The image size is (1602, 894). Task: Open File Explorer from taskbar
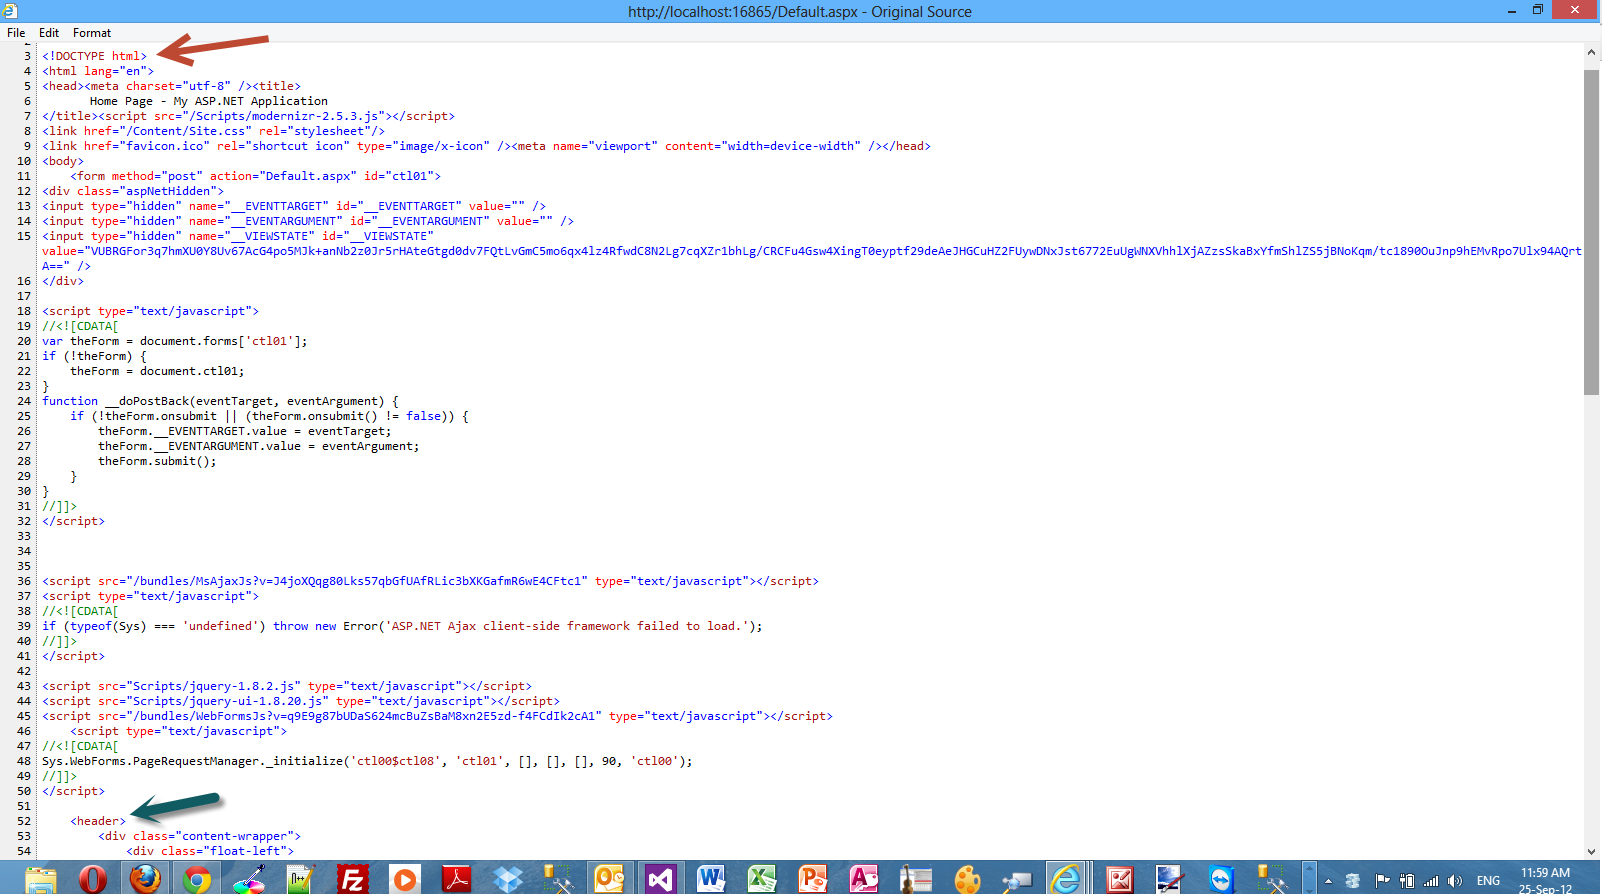pyautogui.click(x=41, y=879)
